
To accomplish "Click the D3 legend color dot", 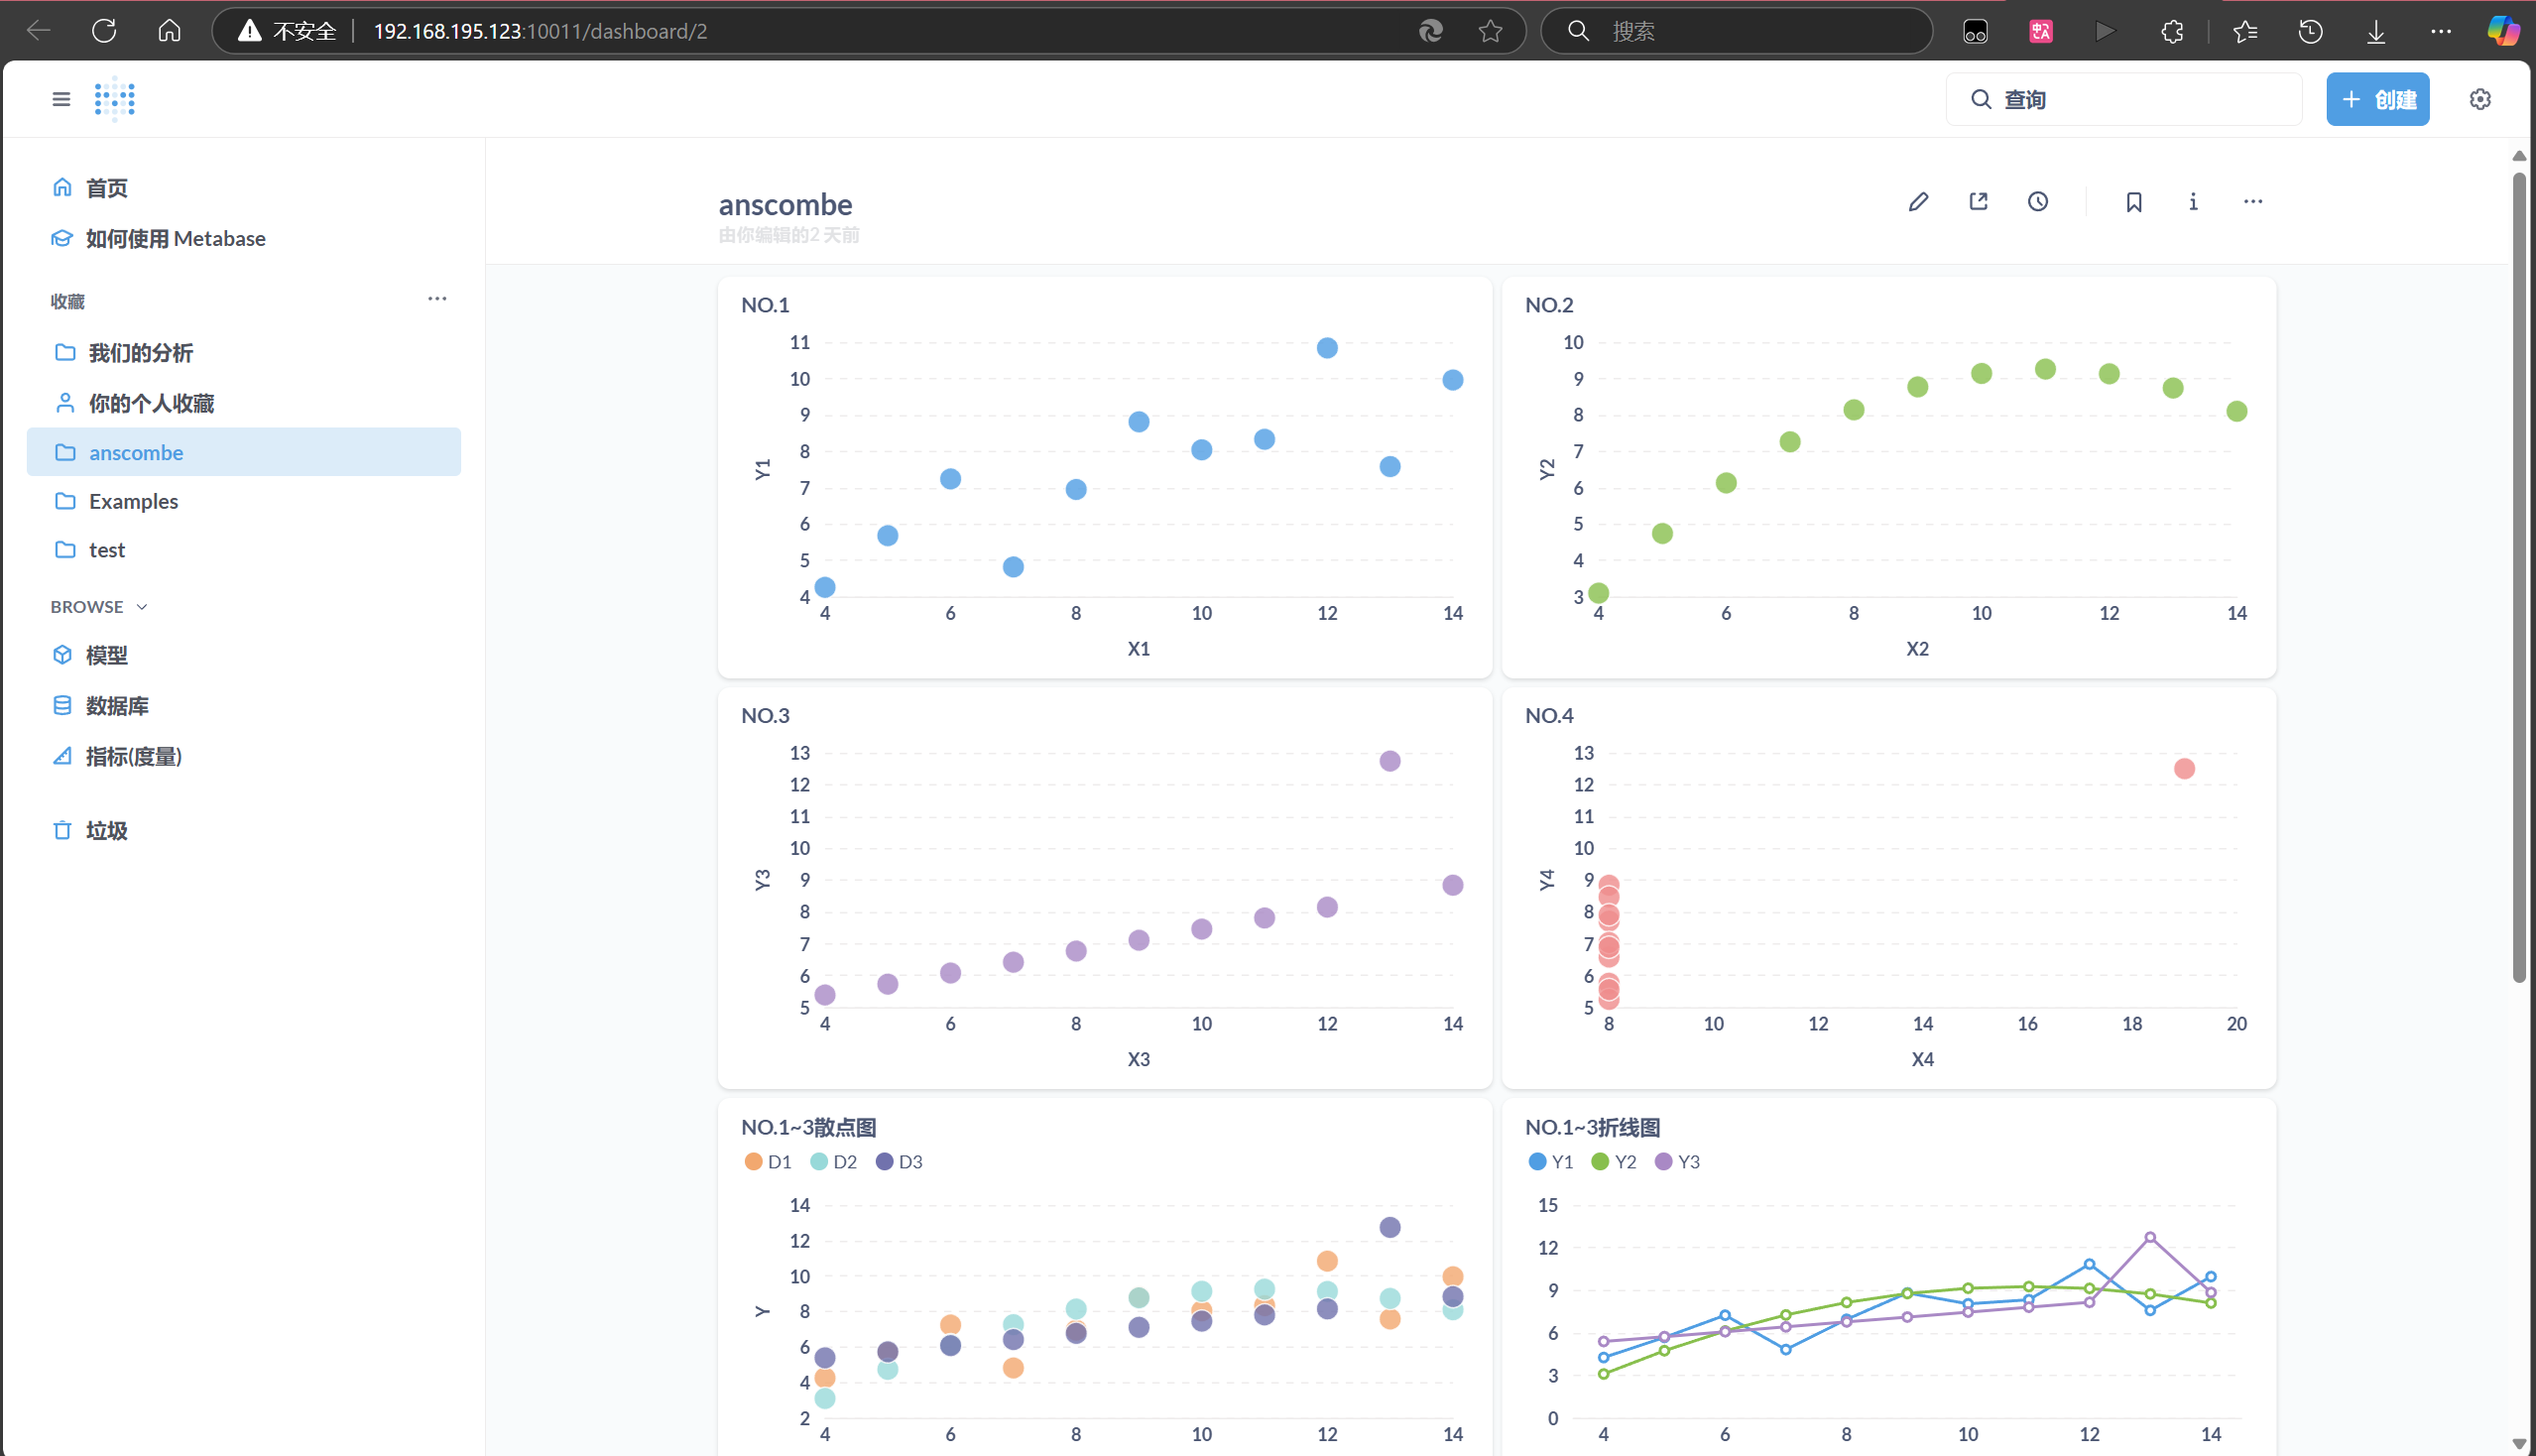I will [x=884, y=1161].
